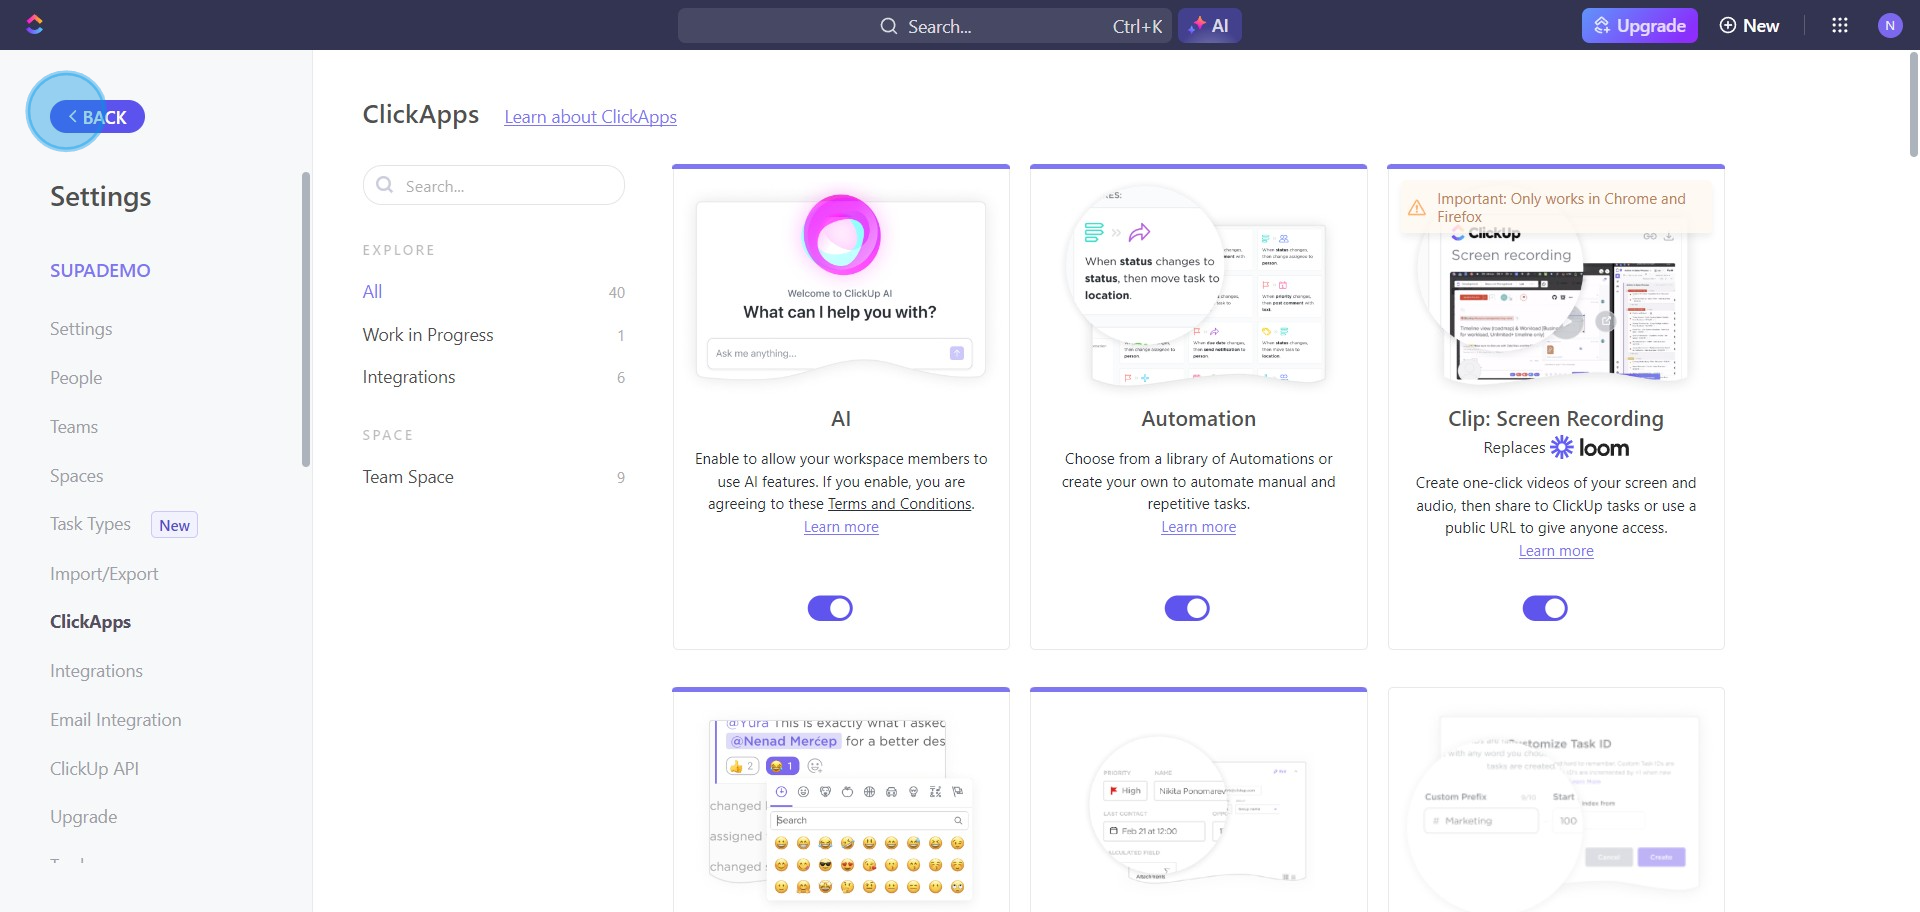This screenshot has width=1920, height=912.
Task: Go back with the BACK button
Action: [97, 117]
